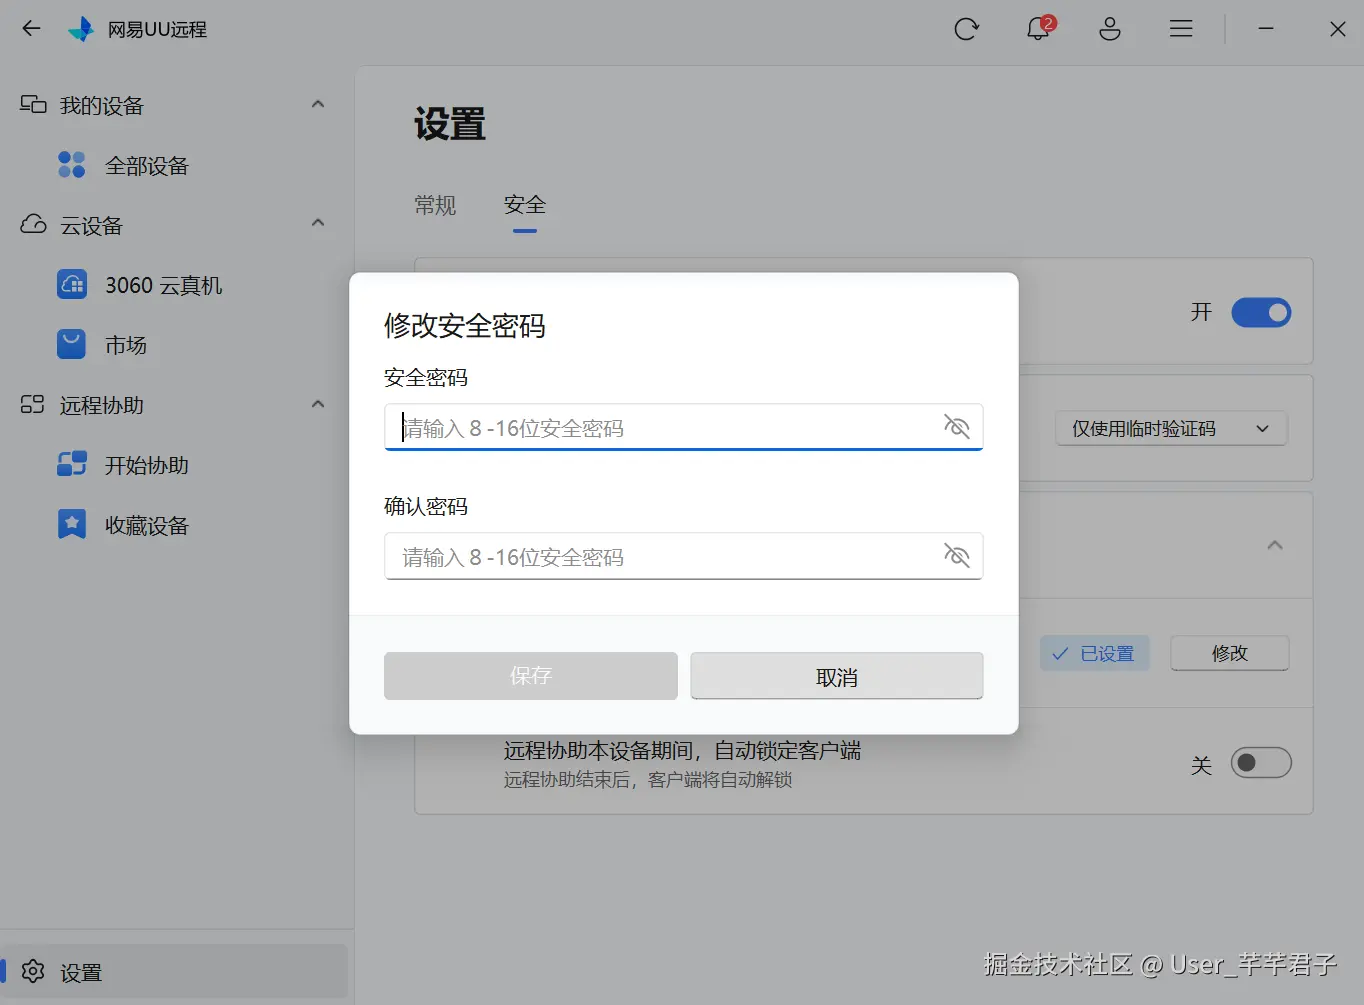Click 远程协助 section label

pyautogui.click(x=102, y=405)
